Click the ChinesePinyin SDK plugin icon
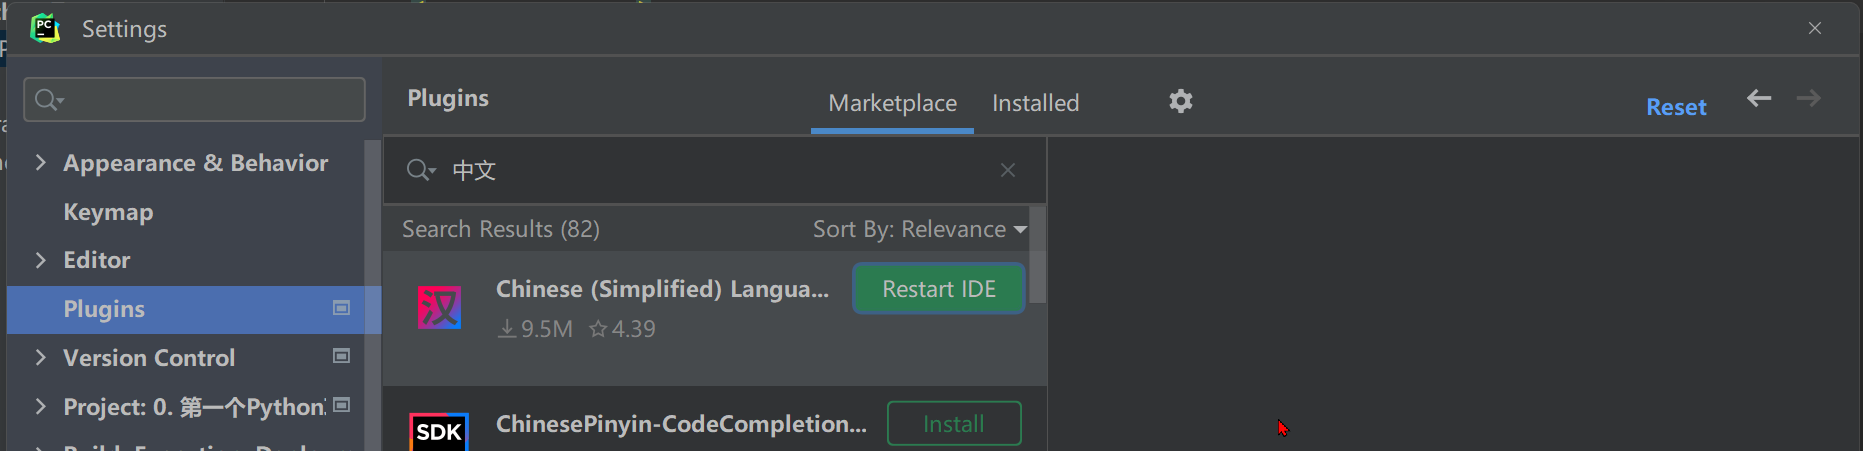 coord(439,431)
